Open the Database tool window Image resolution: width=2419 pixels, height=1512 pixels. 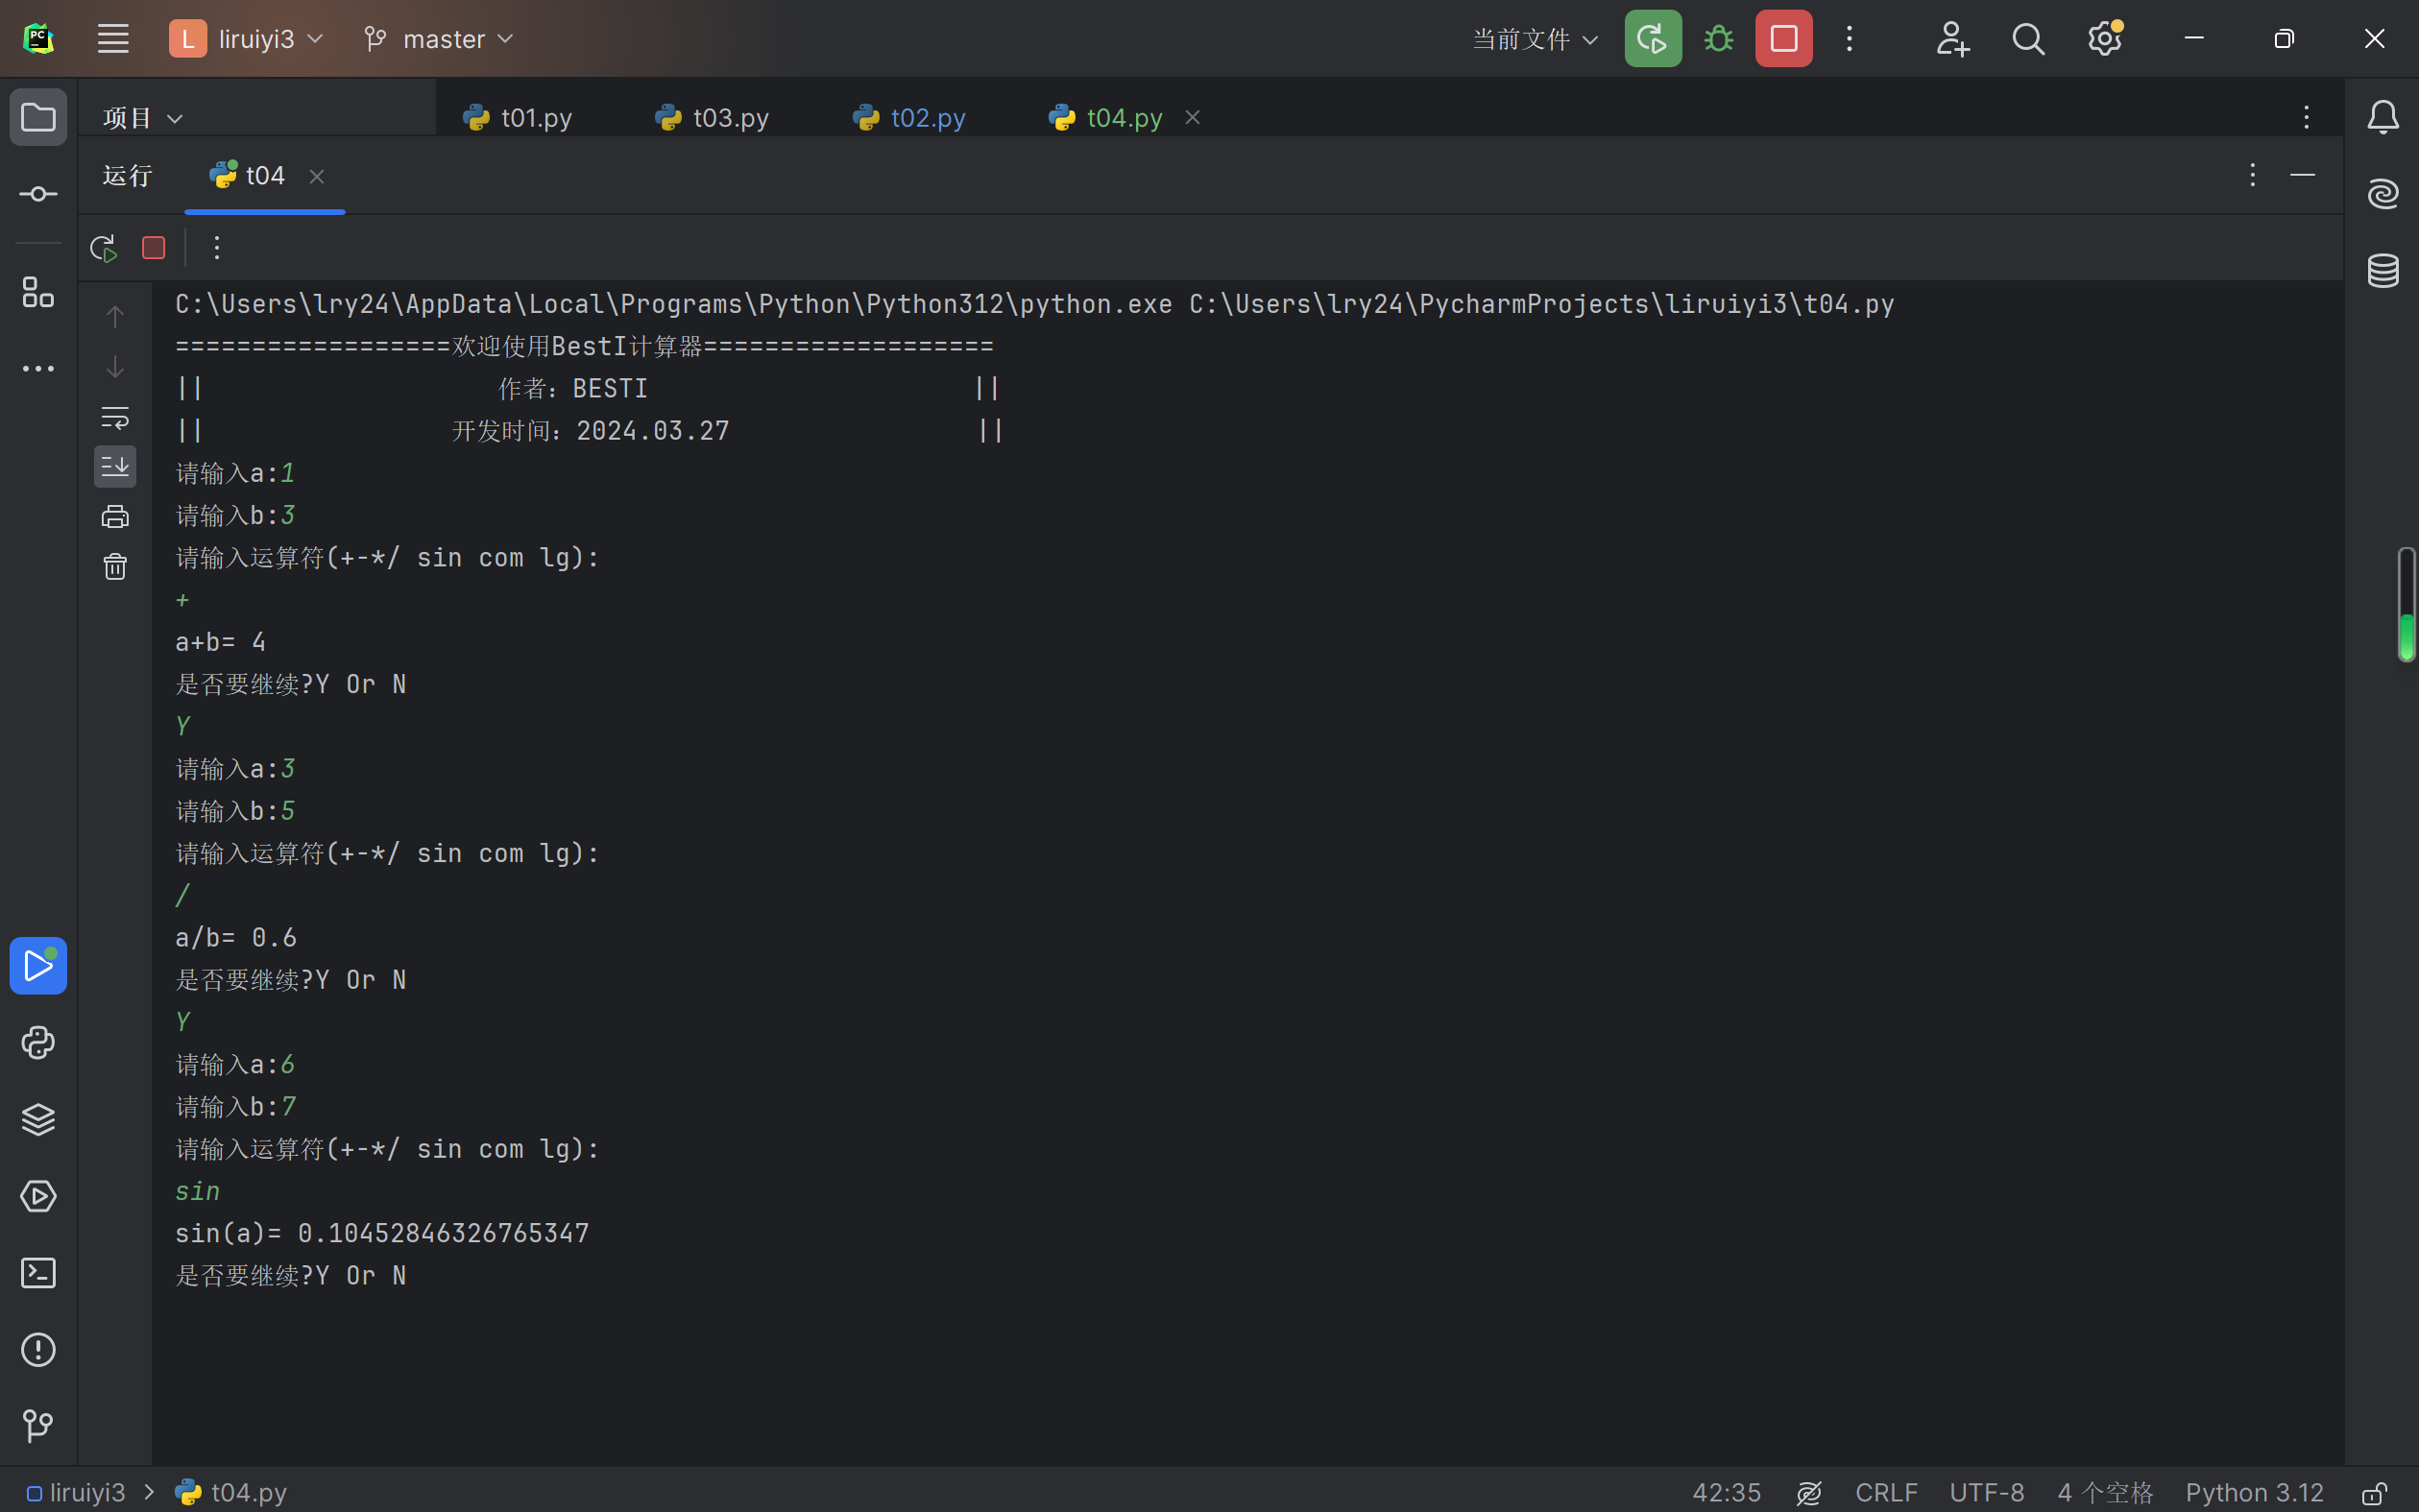(2383, 270)
